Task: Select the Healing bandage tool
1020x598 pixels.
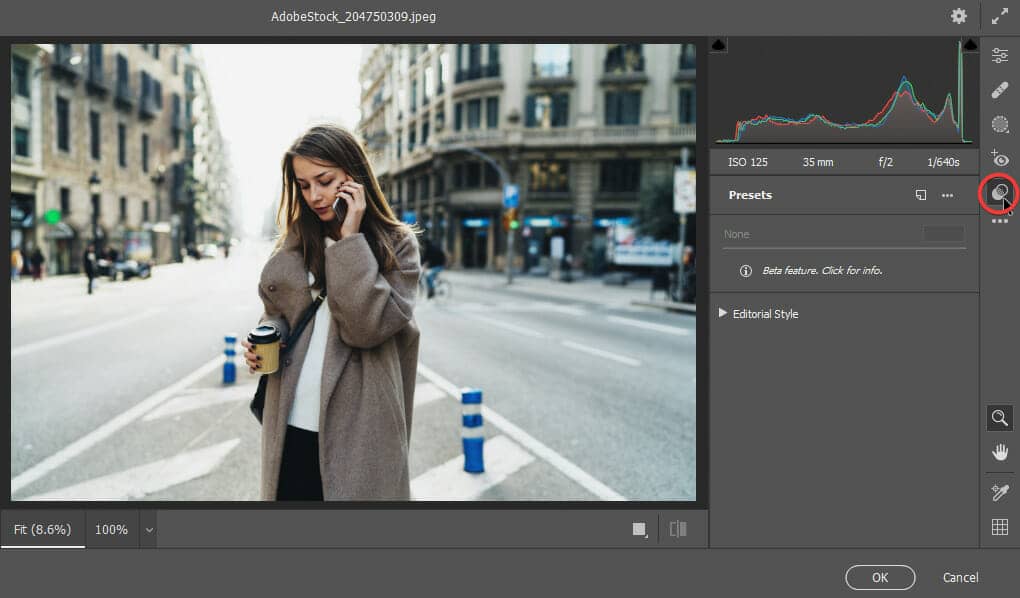Action: 999,90
